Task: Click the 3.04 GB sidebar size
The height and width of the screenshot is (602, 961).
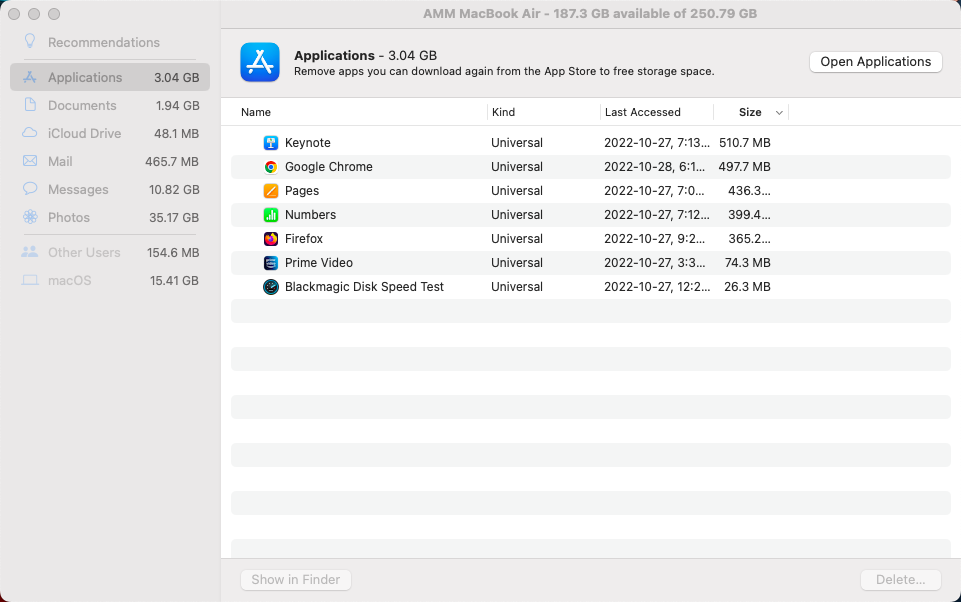Action: (177, 77)
